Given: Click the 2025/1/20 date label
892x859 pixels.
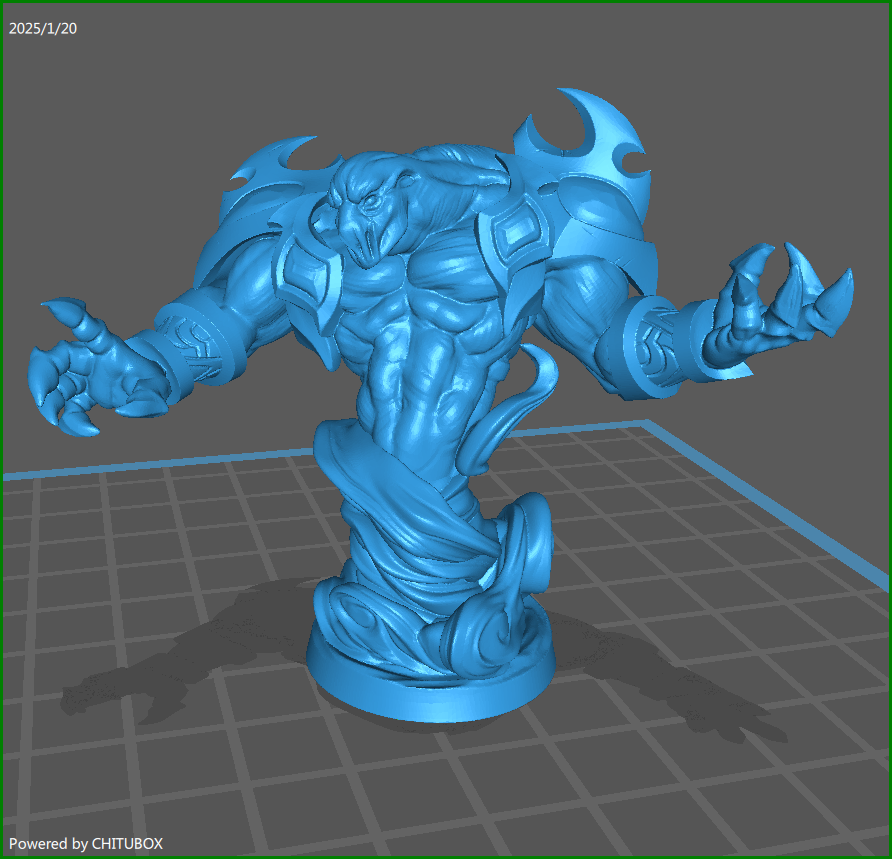Looking at the screenshot, I should coord(43,28).
